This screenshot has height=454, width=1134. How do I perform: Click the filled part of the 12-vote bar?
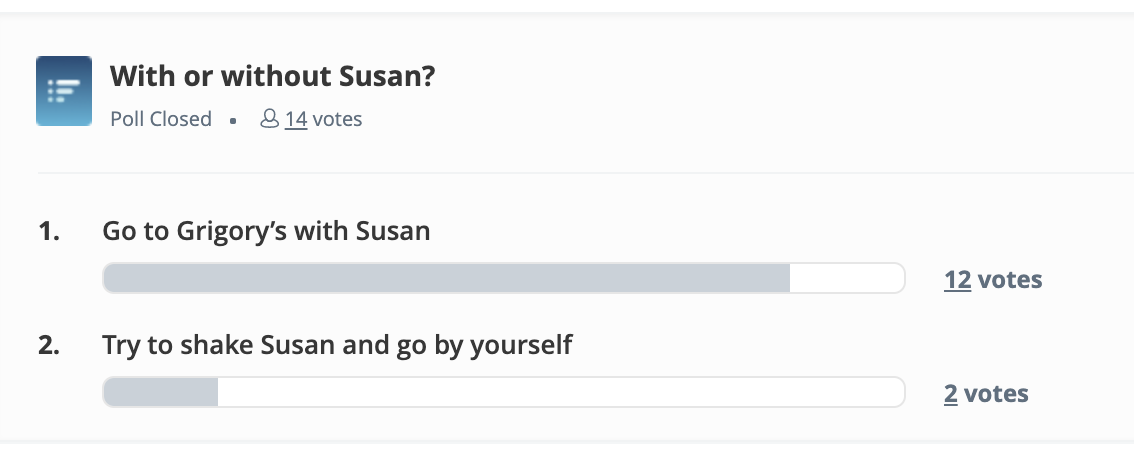[x=446, y=278]
